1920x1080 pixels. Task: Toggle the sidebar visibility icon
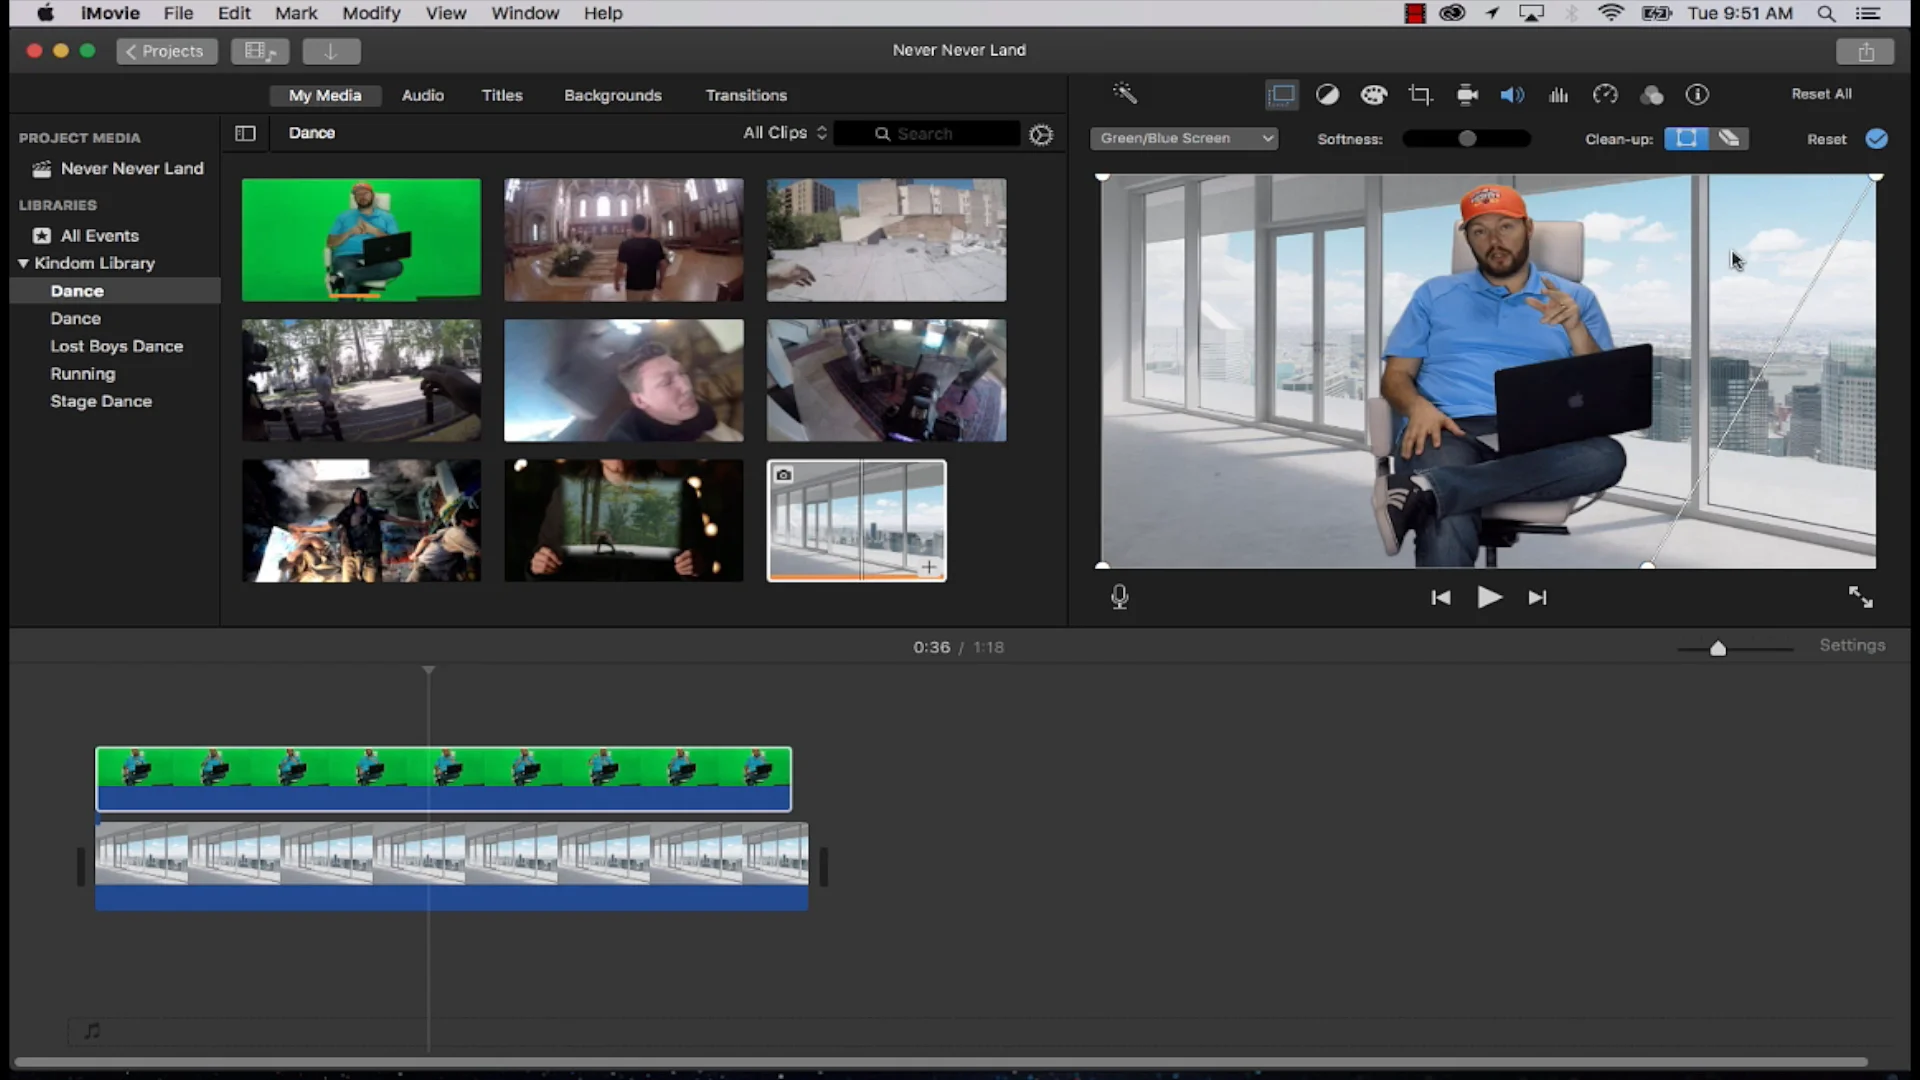[x=245, y=133]
